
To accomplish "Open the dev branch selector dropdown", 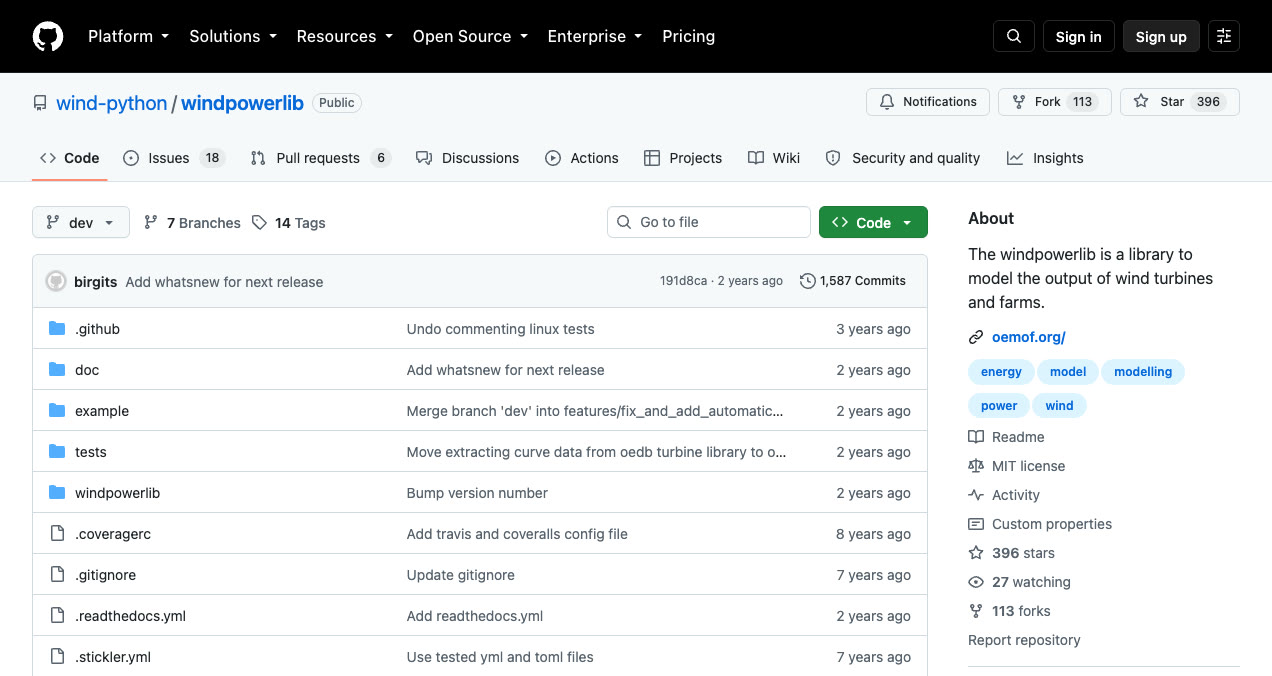I will point(81,222).
